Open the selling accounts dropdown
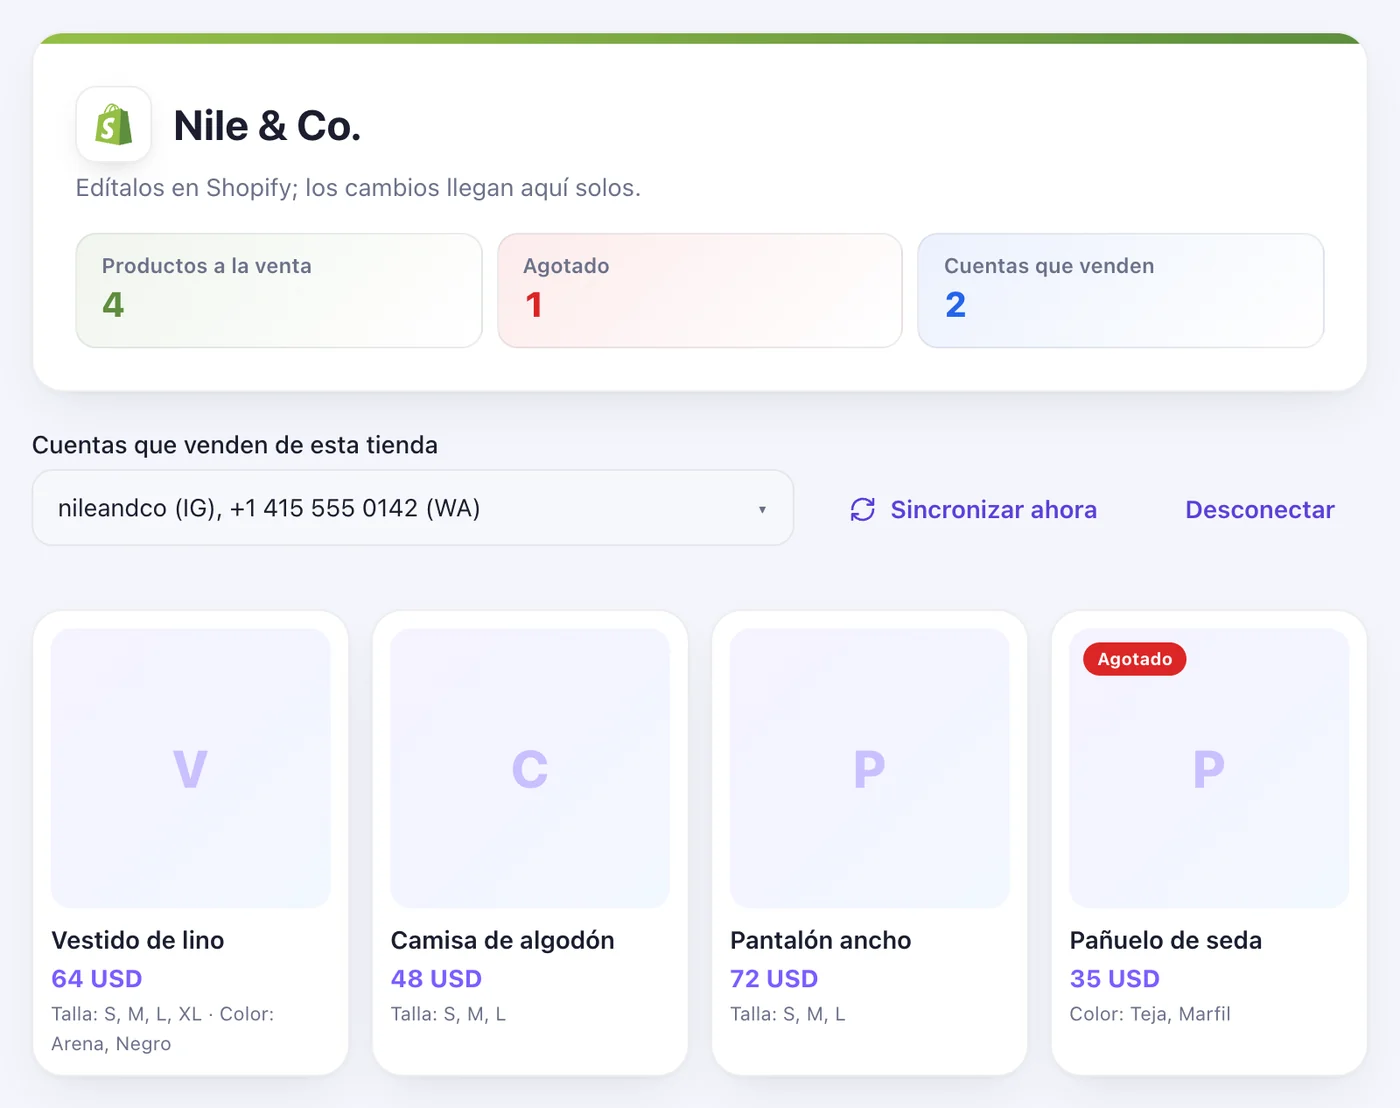 413,508
